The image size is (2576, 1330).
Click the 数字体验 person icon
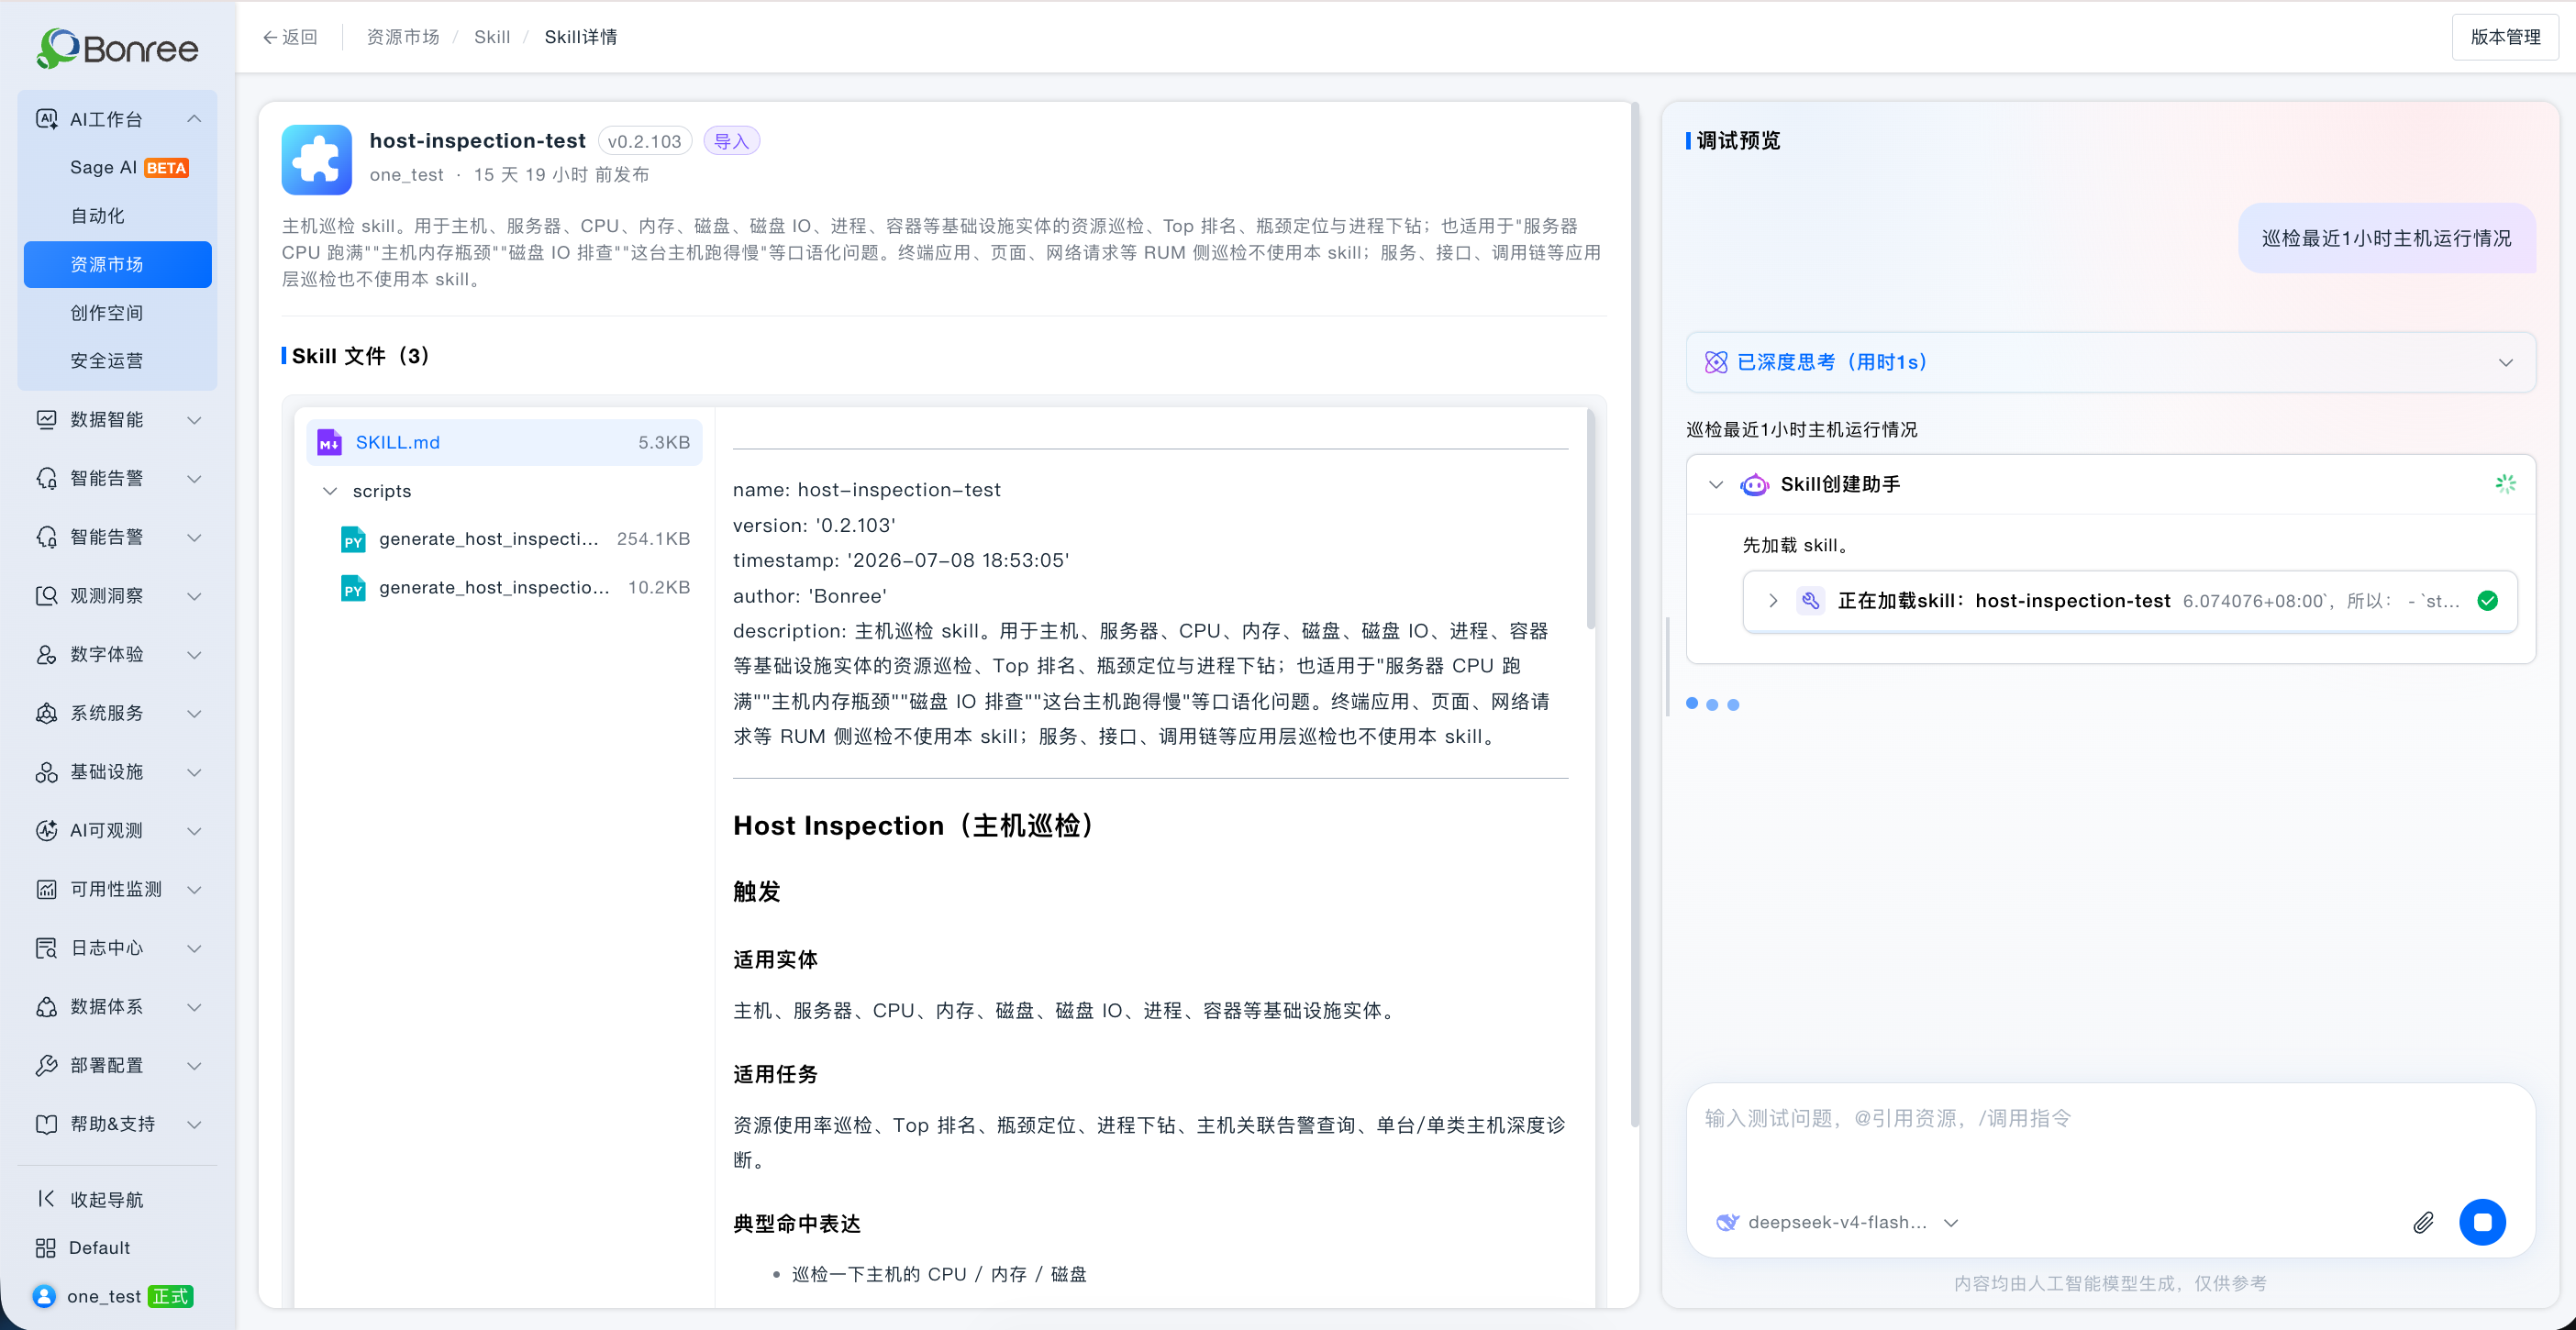pyautogui.click(x=46, y=654)
